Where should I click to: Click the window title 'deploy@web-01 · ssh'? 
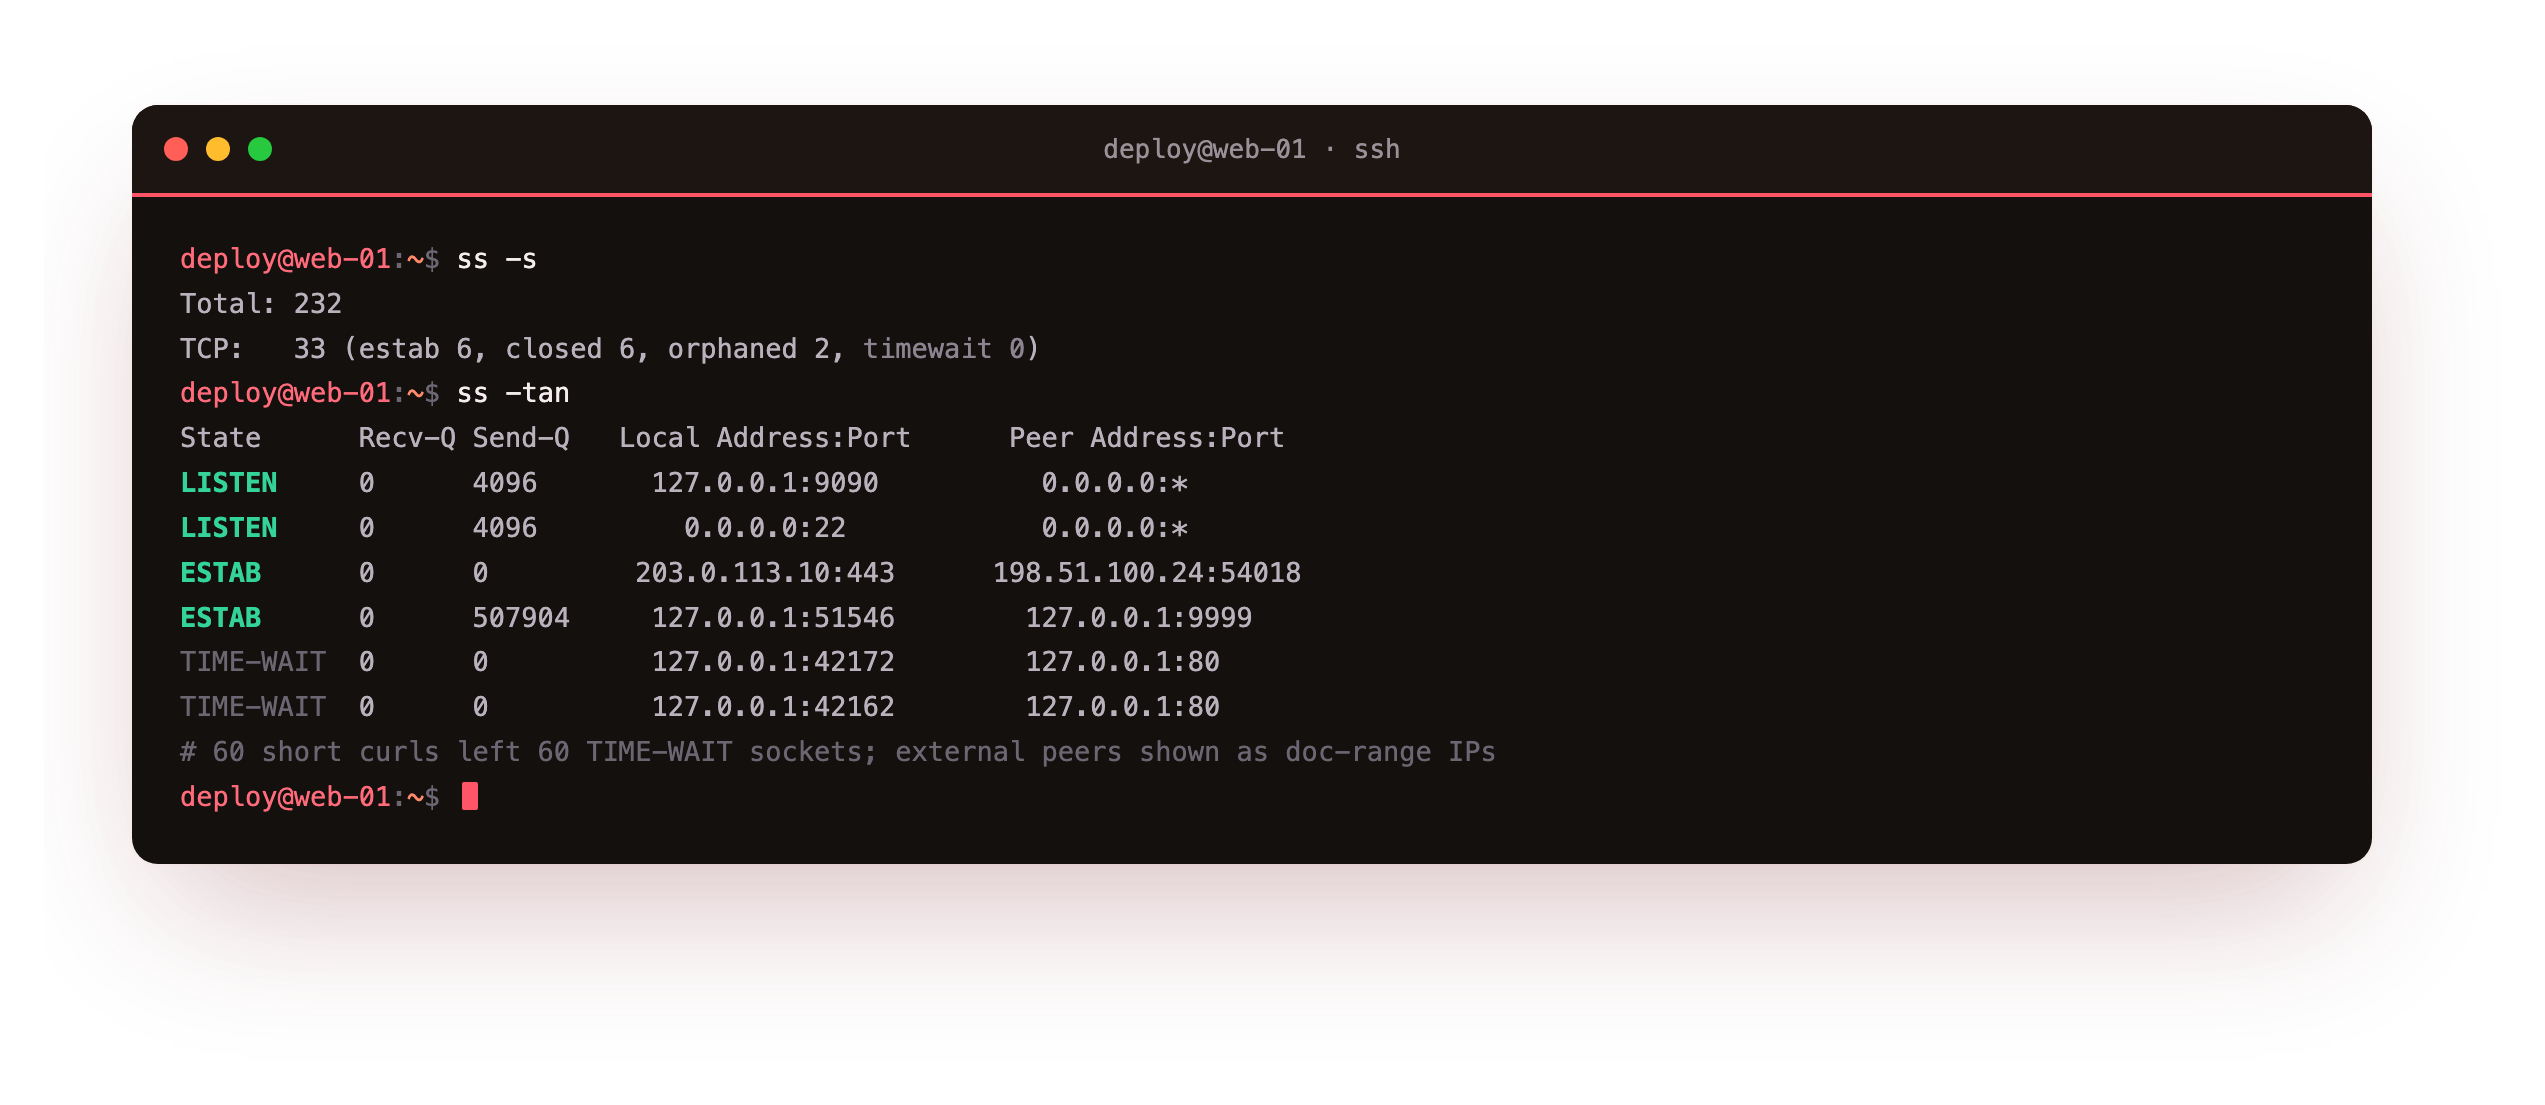[x=1251, y=149]
